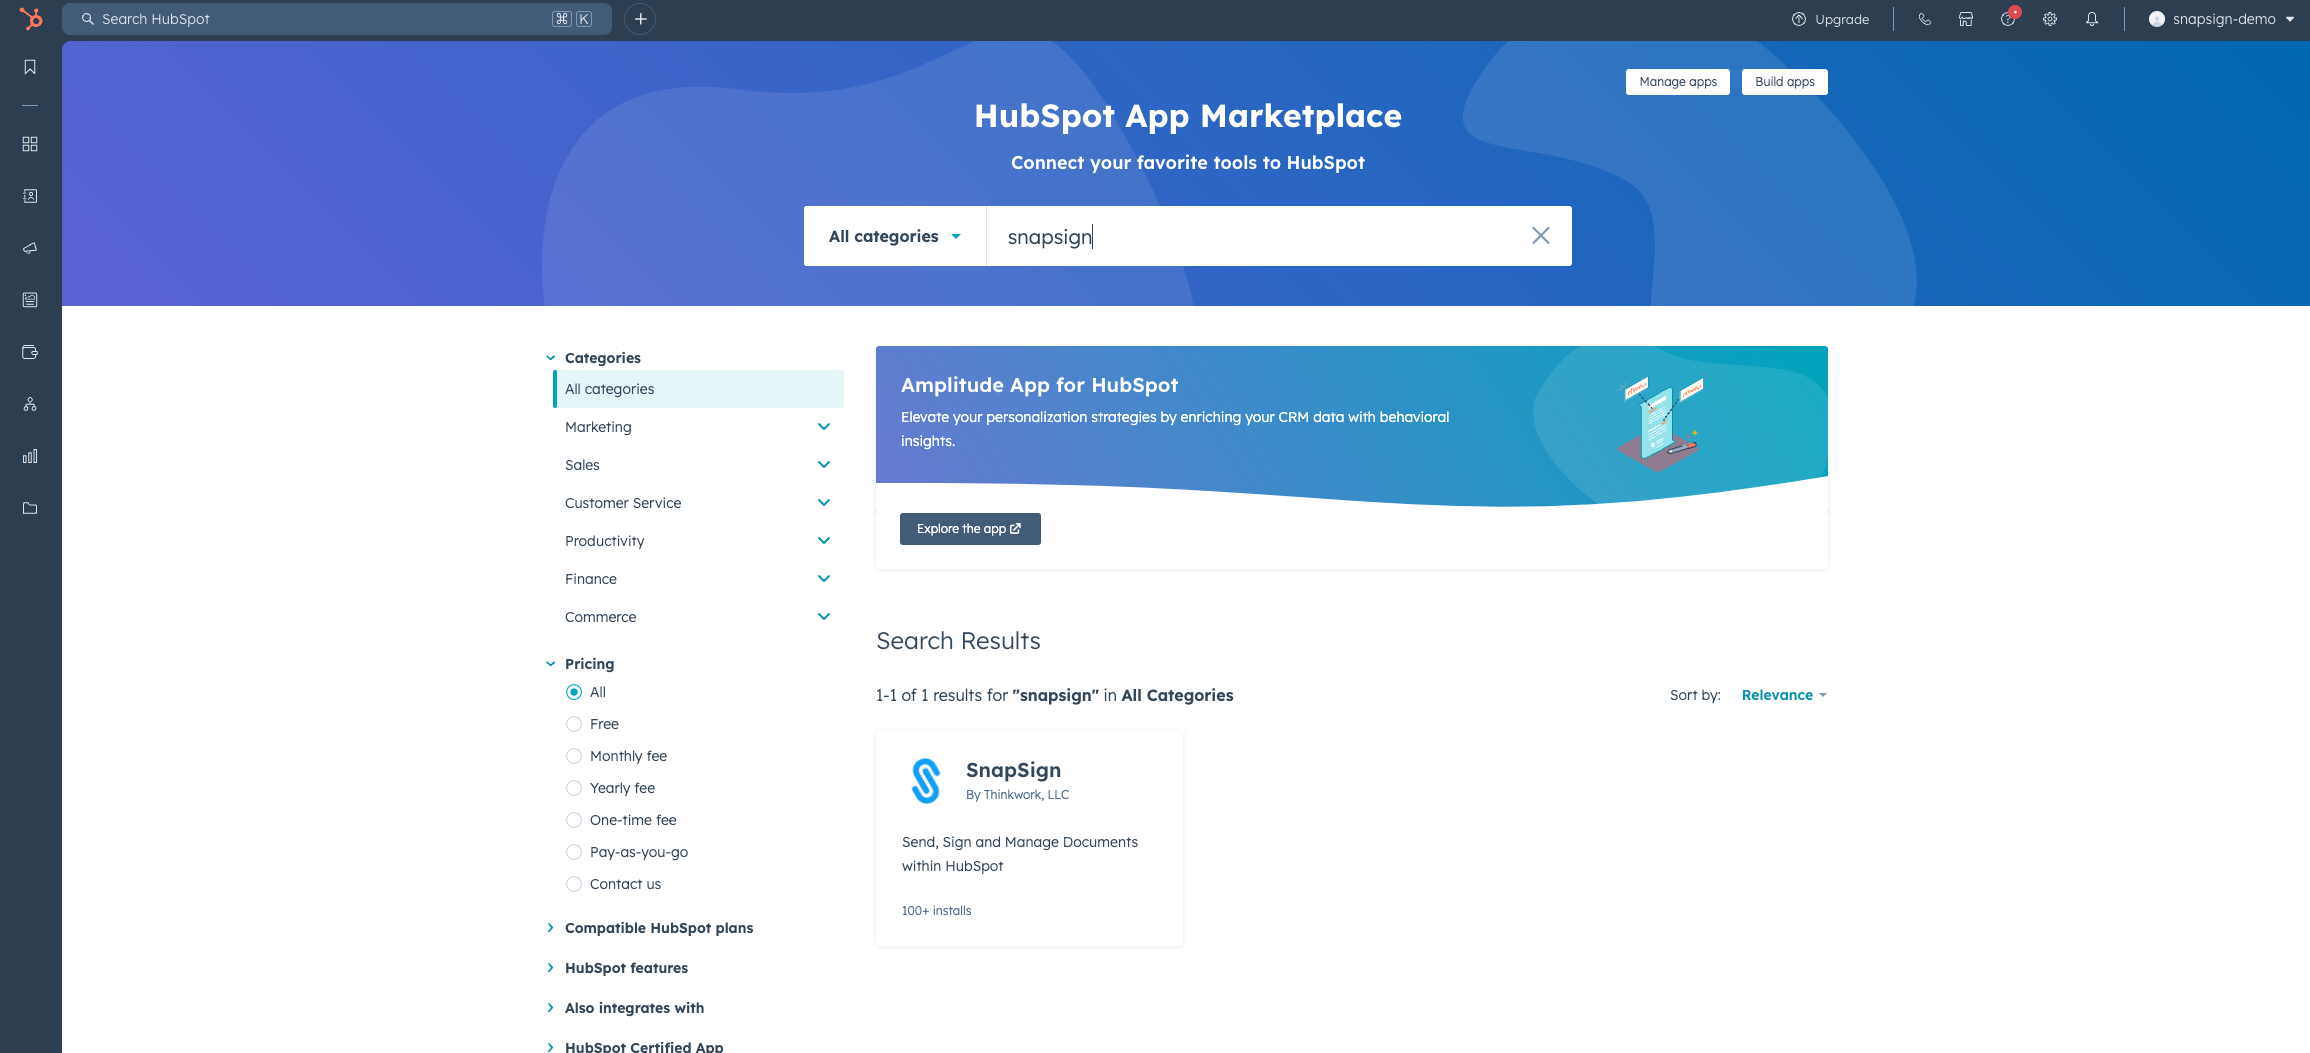Open the snapsign-demo account menu

pos(2221,19)
